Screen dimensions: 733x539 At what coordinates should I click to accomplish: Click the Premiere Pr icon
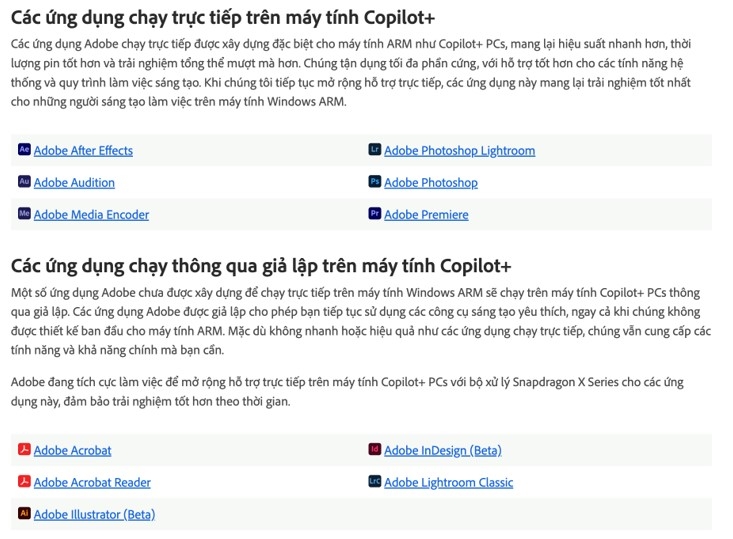(375, 214)
